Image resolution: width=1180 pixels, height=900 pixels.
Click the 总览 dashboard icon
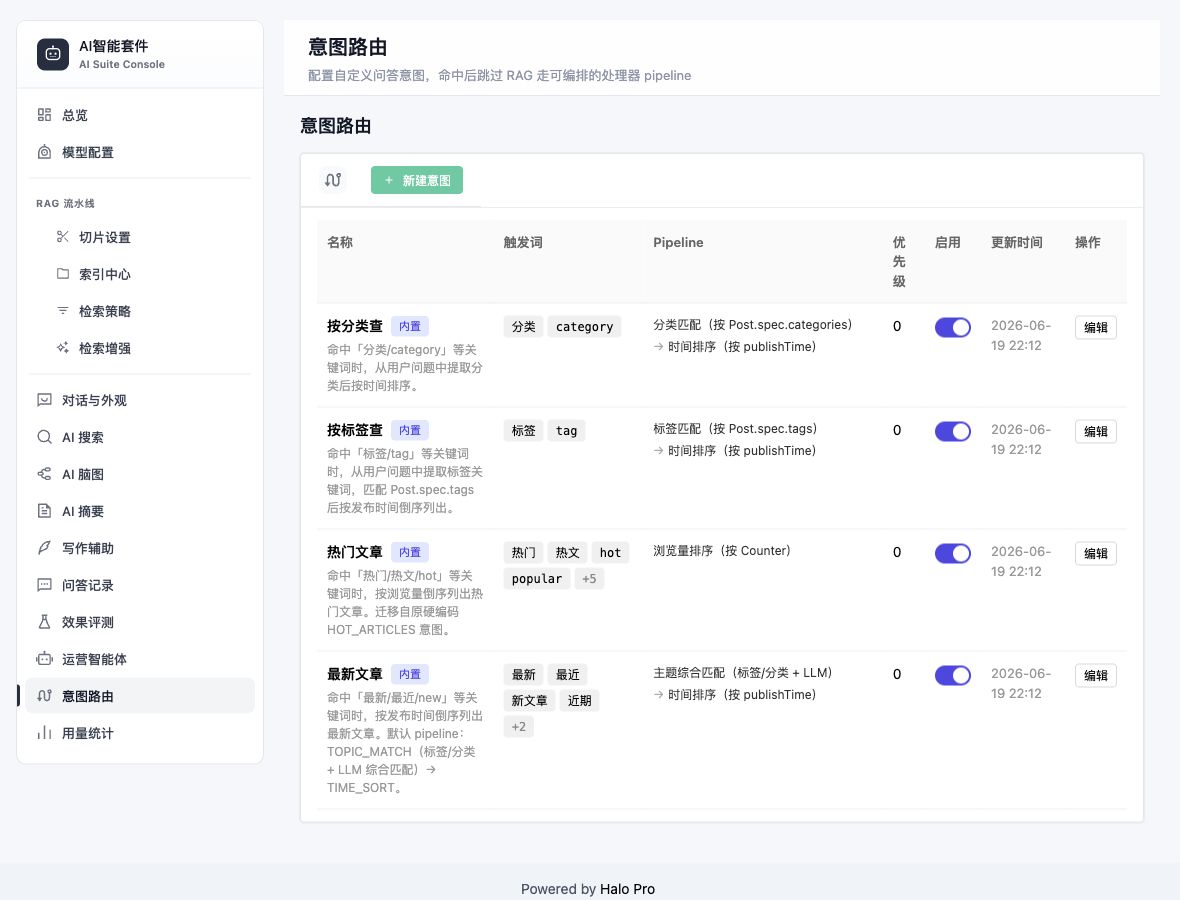pyautogui.click(x=44, y=114)
